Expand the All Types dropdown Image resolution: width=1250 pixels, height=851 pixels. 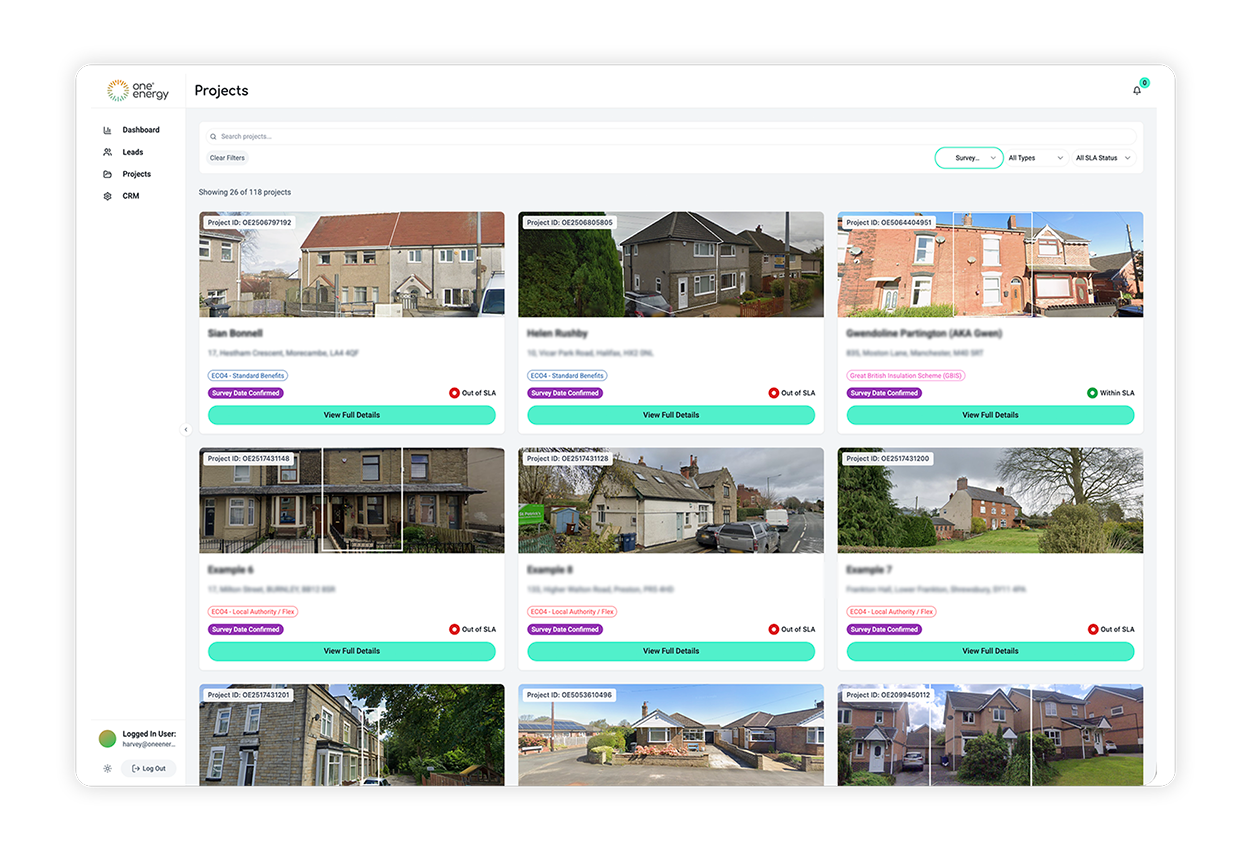pyautogui.click(x=1035, y=158)
